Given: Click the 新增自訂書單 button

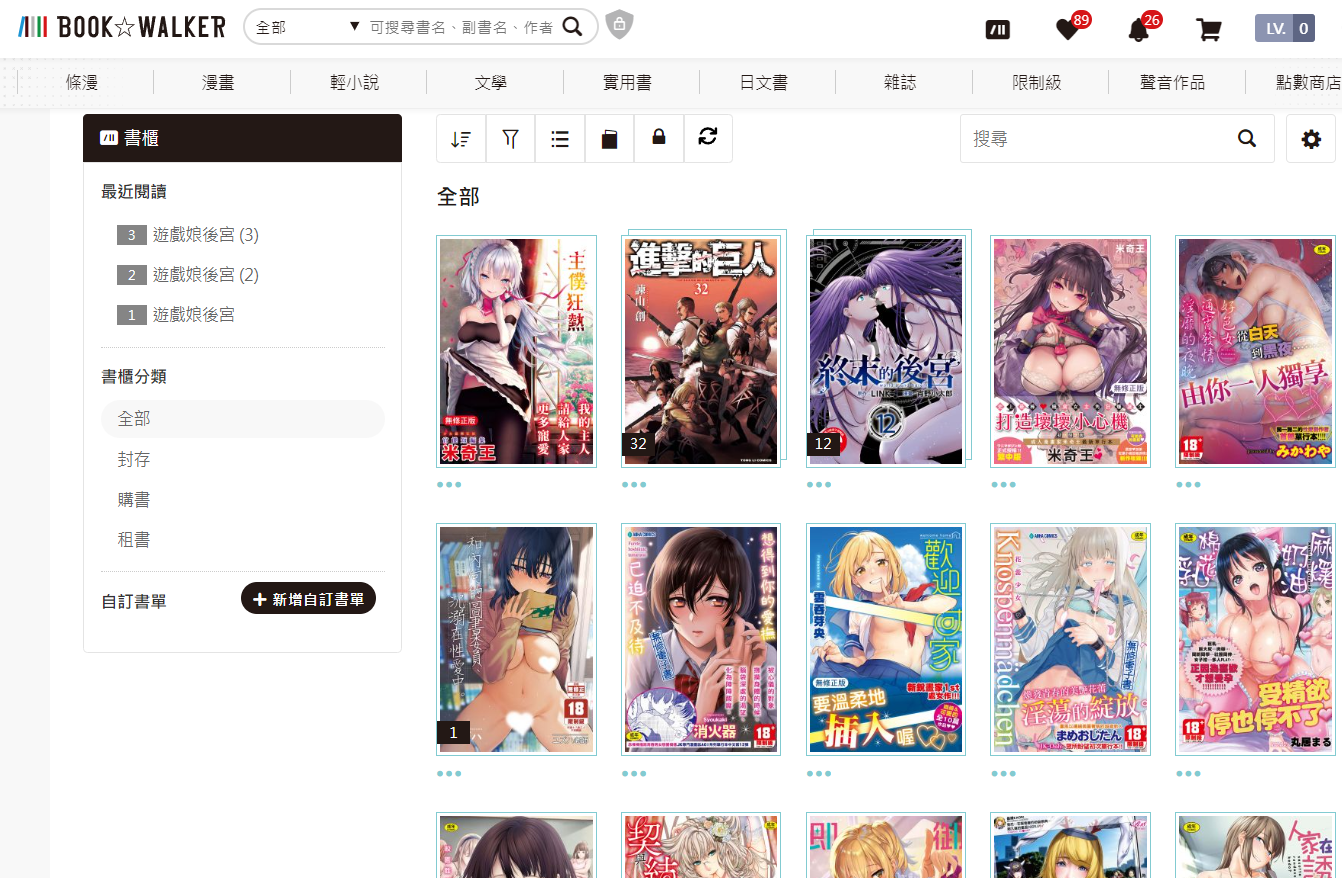Looking at the screenshot, I should click(x=308, y=598).
